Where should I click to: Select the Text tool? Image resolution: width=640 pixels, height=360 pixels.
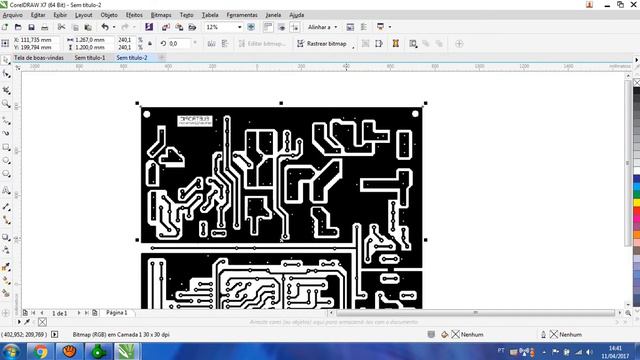(x=6, y=191)
